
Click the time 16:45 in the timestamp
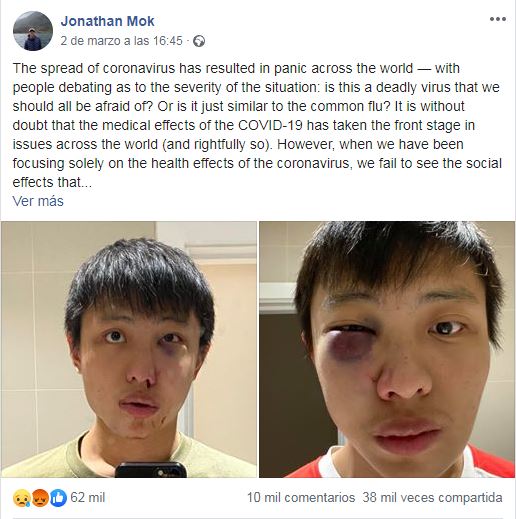(168, 41)
